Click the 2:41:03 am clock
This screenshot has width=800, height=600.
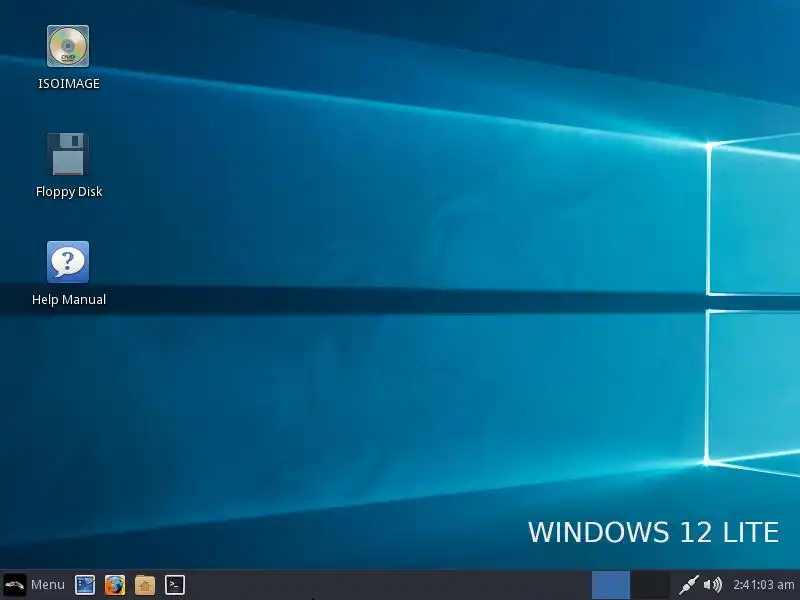pos(763,585)
